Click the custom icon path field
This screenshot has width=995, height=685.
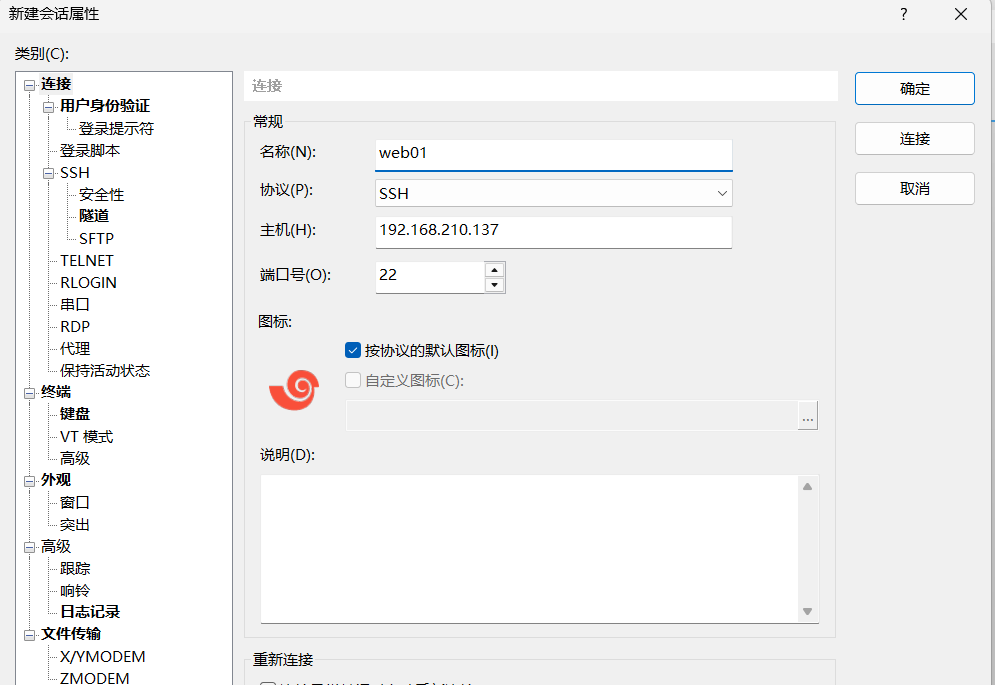[x=571, y=416]
